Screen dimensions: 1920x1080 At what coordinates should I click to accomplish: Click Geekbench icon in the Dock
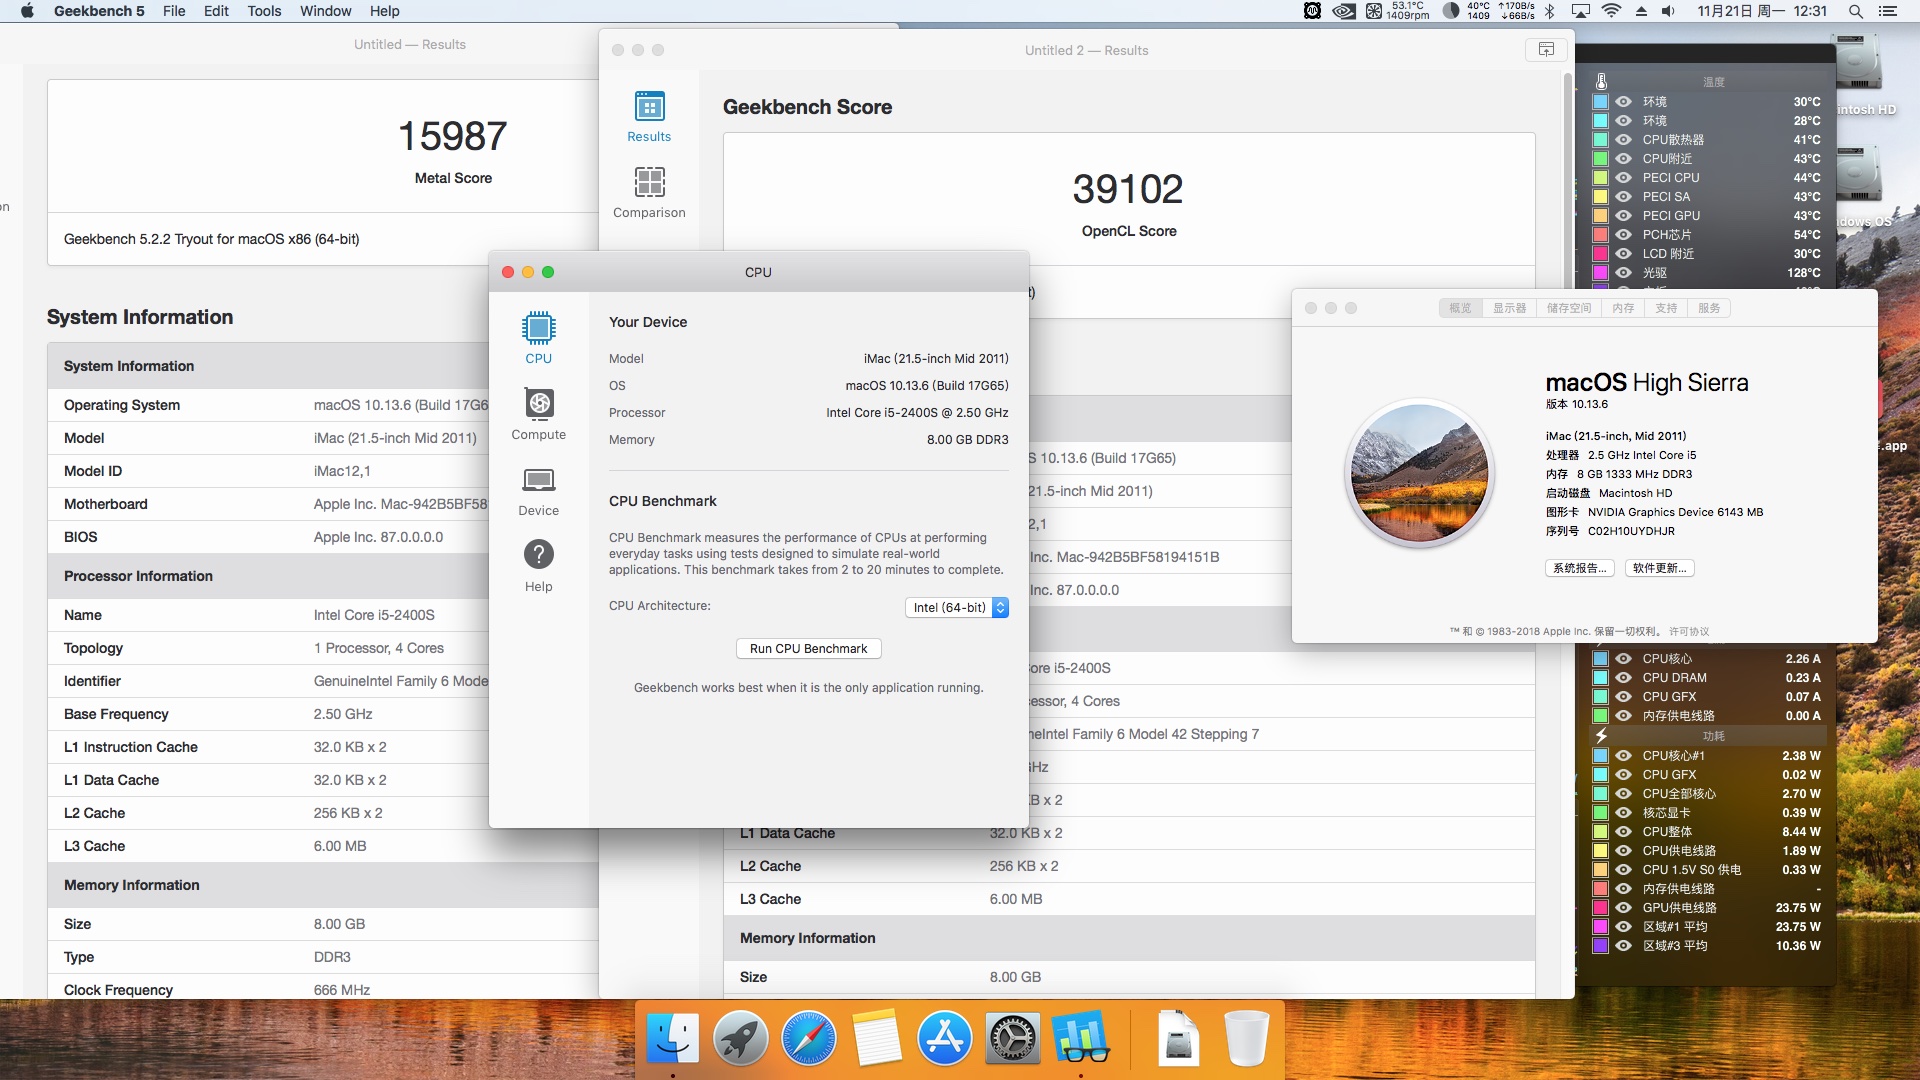[1081, 1038]
